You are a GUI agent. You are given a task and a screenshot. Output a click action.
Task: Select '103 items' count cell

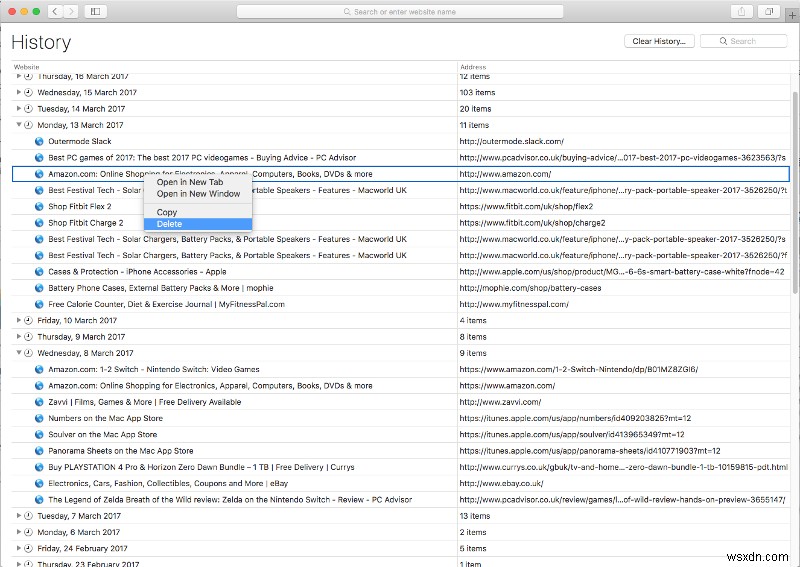(x=477, y=92)
